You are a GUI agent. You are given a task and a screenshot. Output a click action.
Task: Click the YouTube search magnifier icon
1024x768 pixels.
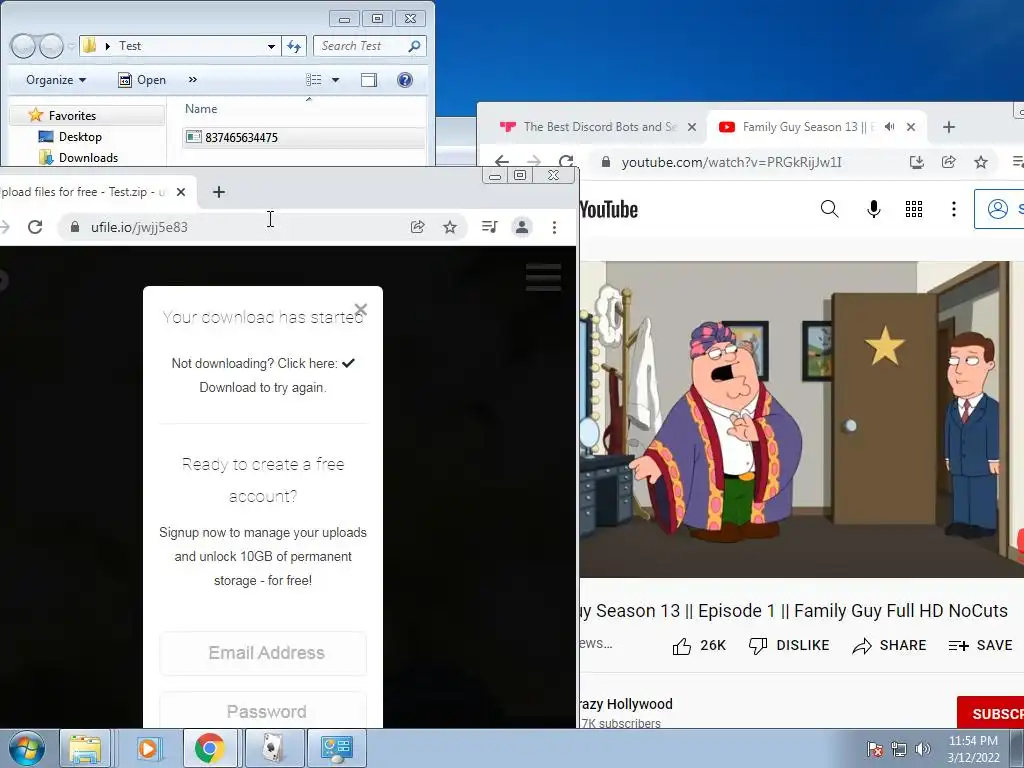[x=829, y=209]
